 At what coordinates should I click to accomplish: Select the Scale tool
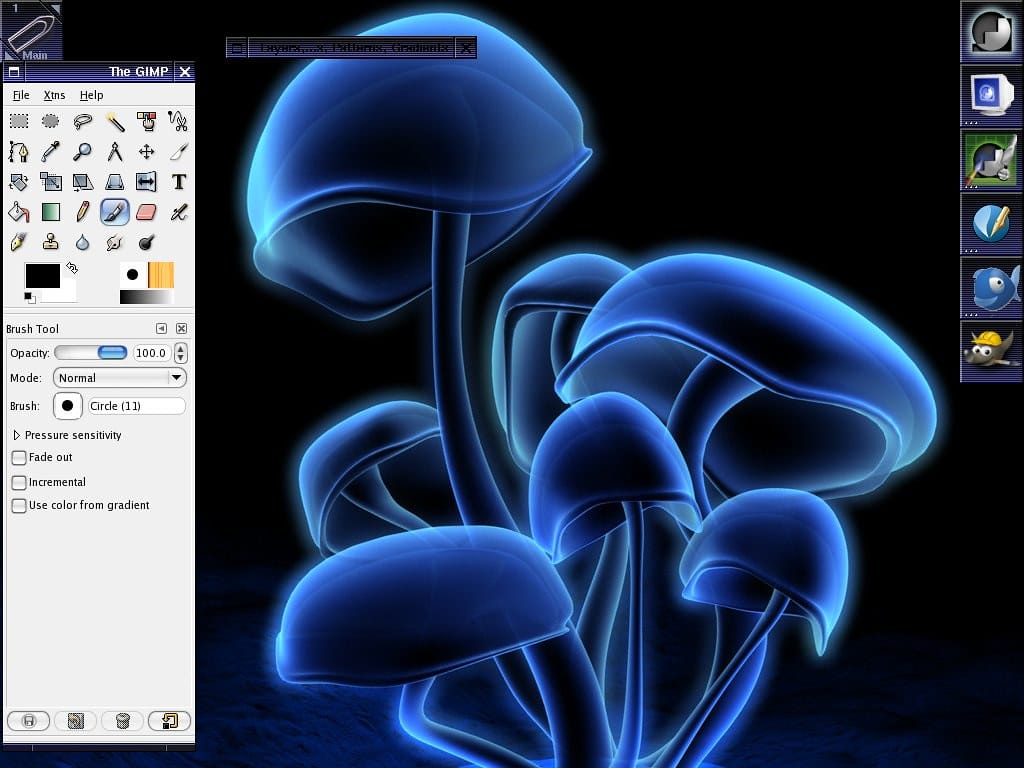(x=50, y=182)
